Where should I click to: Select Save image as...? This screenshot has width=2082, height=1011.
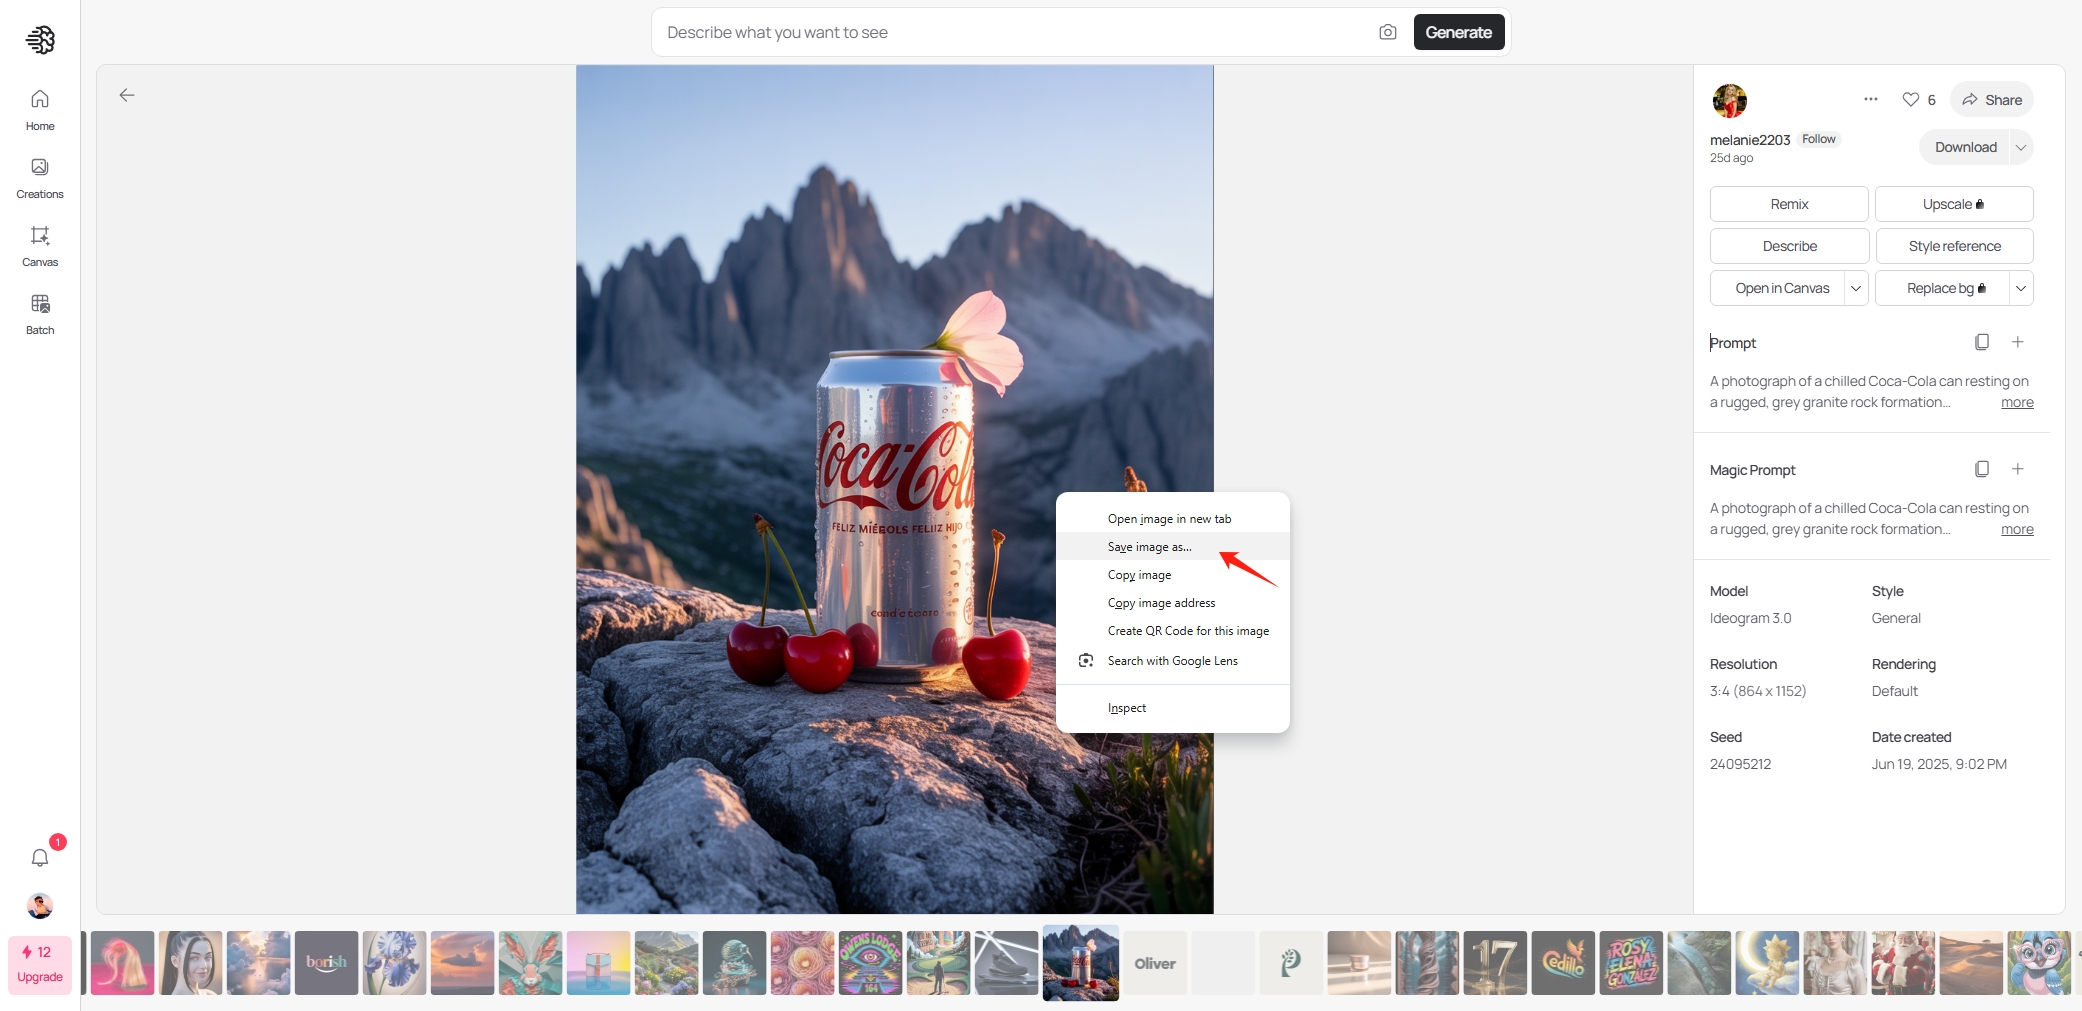[1173, 547]
